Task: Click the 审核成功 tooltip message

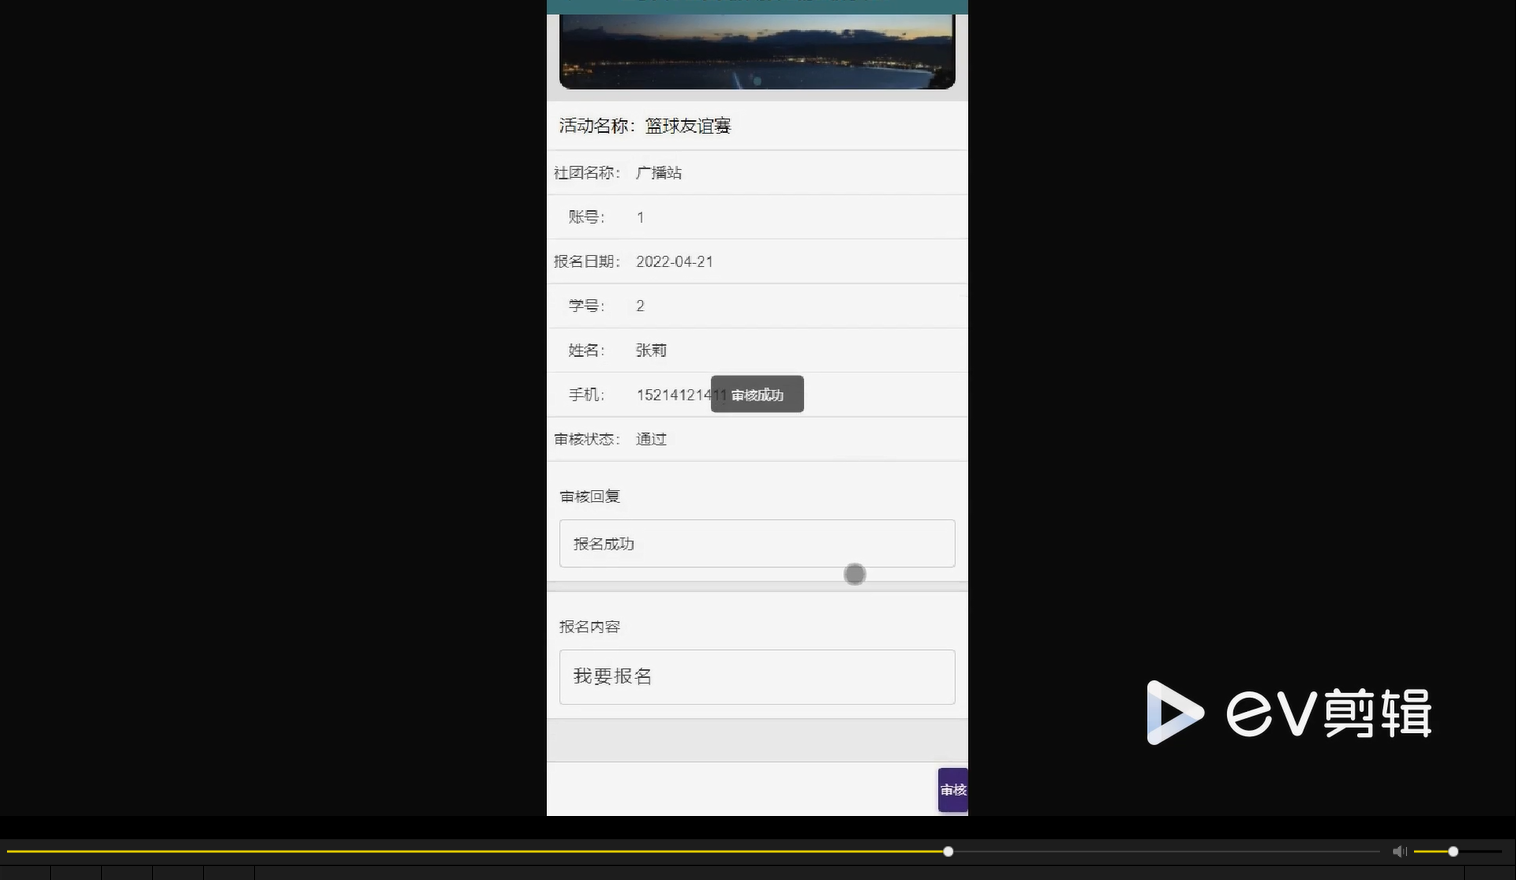Action: pos(757,394)
